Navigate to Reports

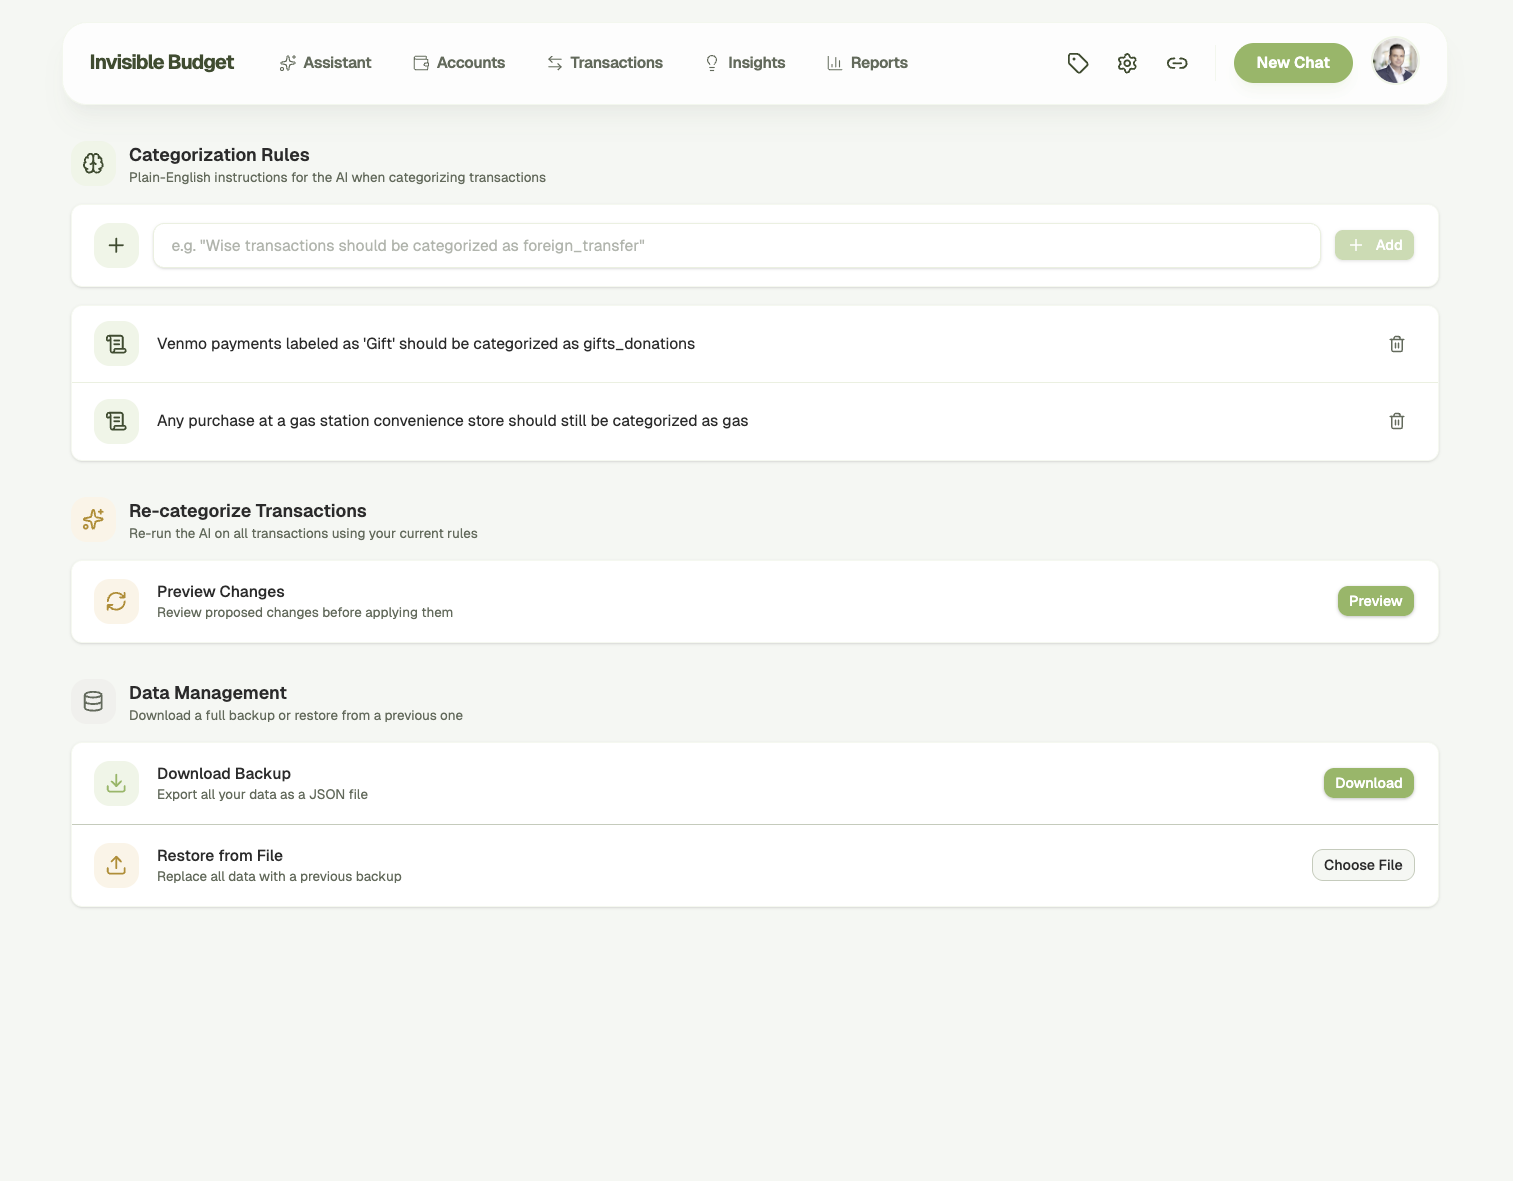pyautogui.click(x=867, y=62)
